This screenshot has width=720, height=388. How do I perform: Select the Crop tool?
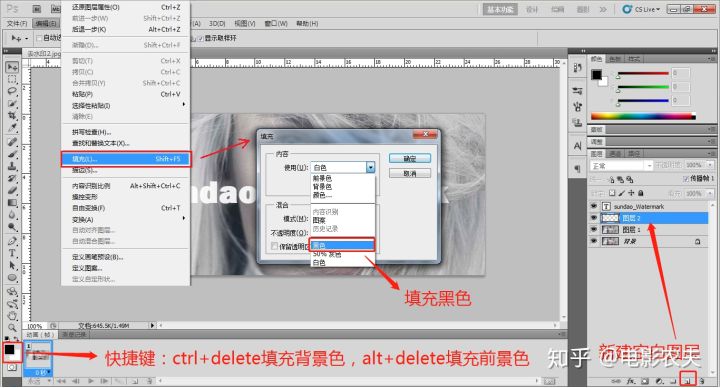12,115
